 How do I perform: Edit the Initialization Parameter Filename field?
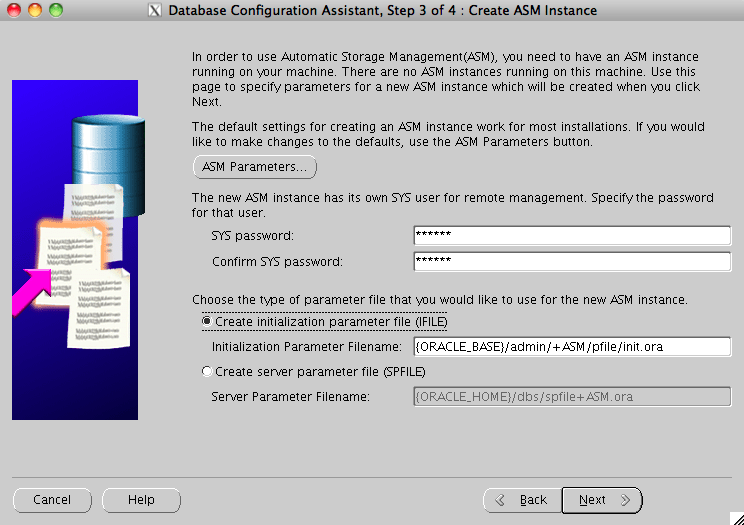coord(571,347)
